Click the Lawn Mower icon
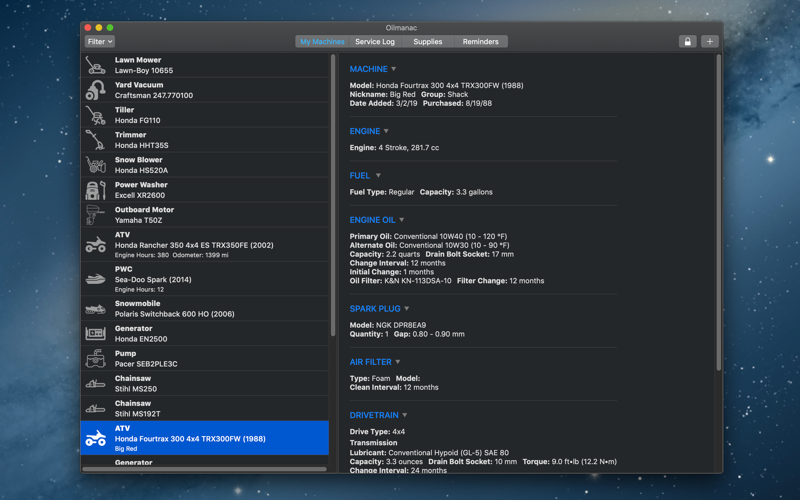 coord(96,66)
